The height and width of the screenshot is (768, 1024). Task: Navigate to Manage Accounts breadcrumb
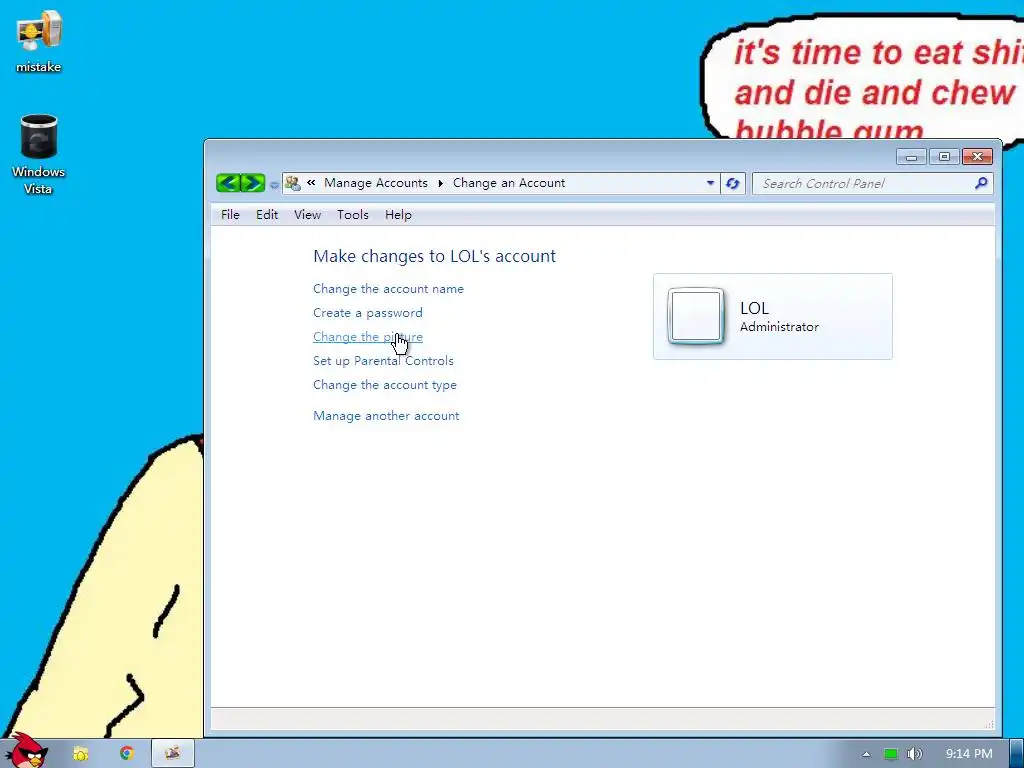(376, 183)
